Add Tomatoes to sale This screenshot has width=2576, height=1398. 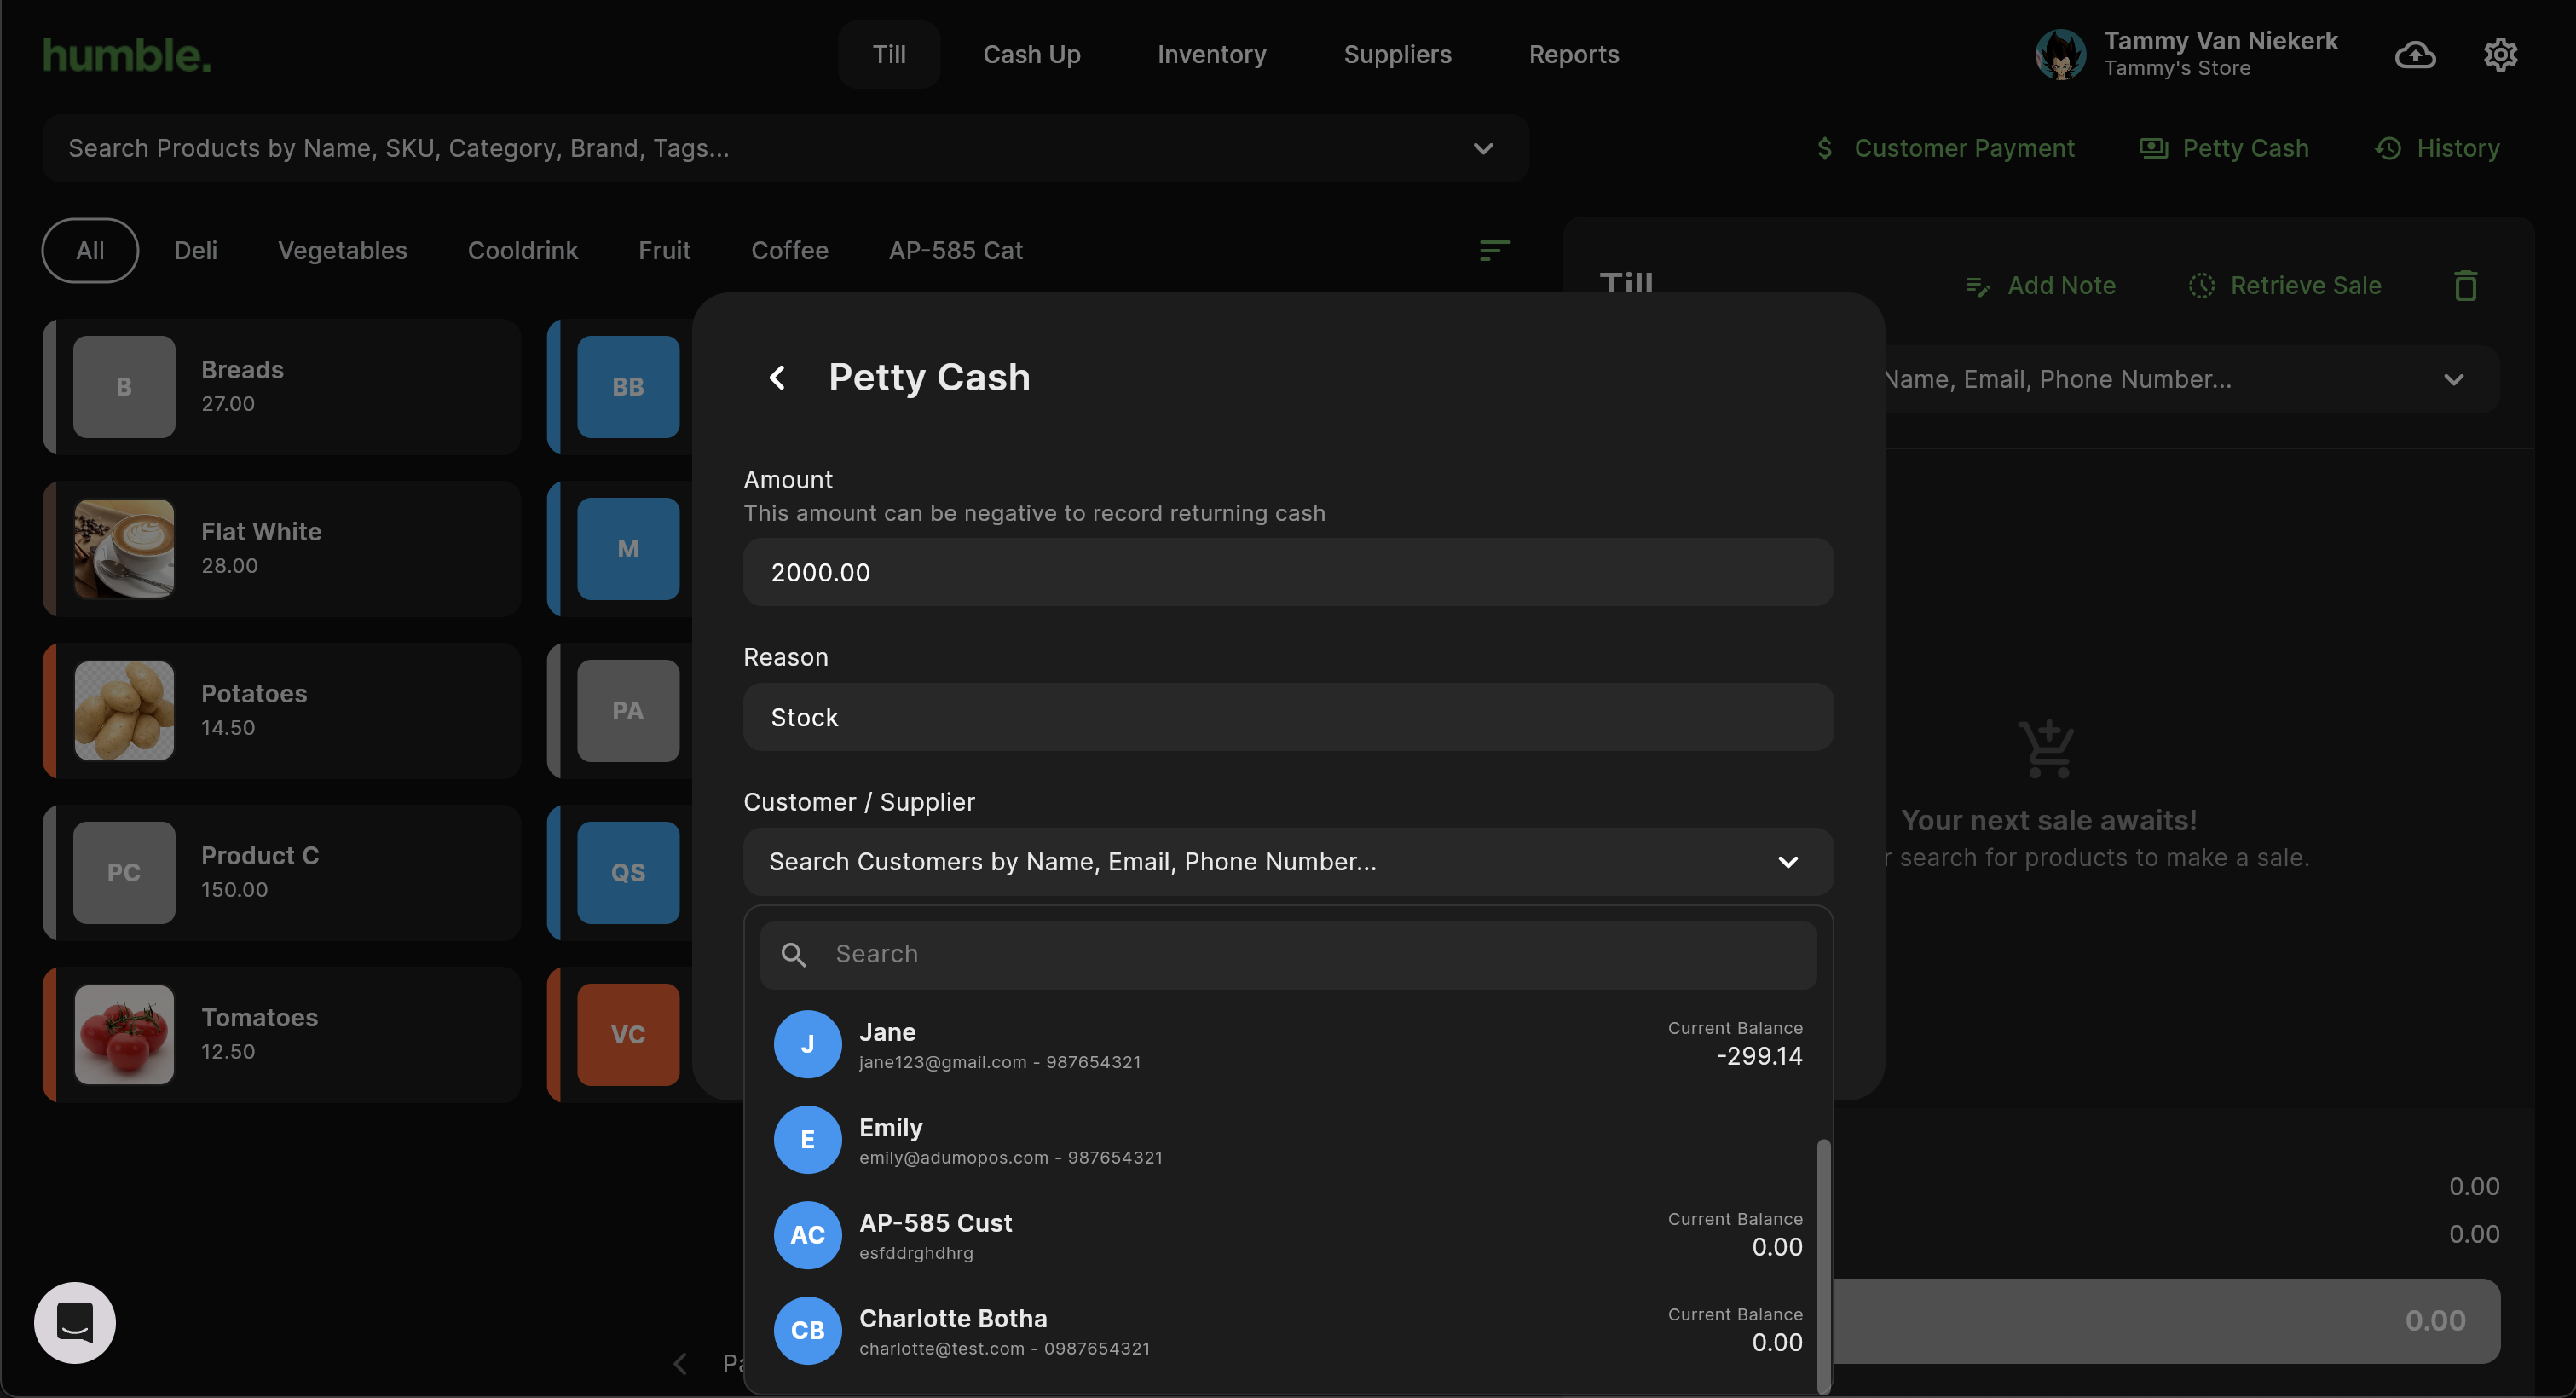282,1035
